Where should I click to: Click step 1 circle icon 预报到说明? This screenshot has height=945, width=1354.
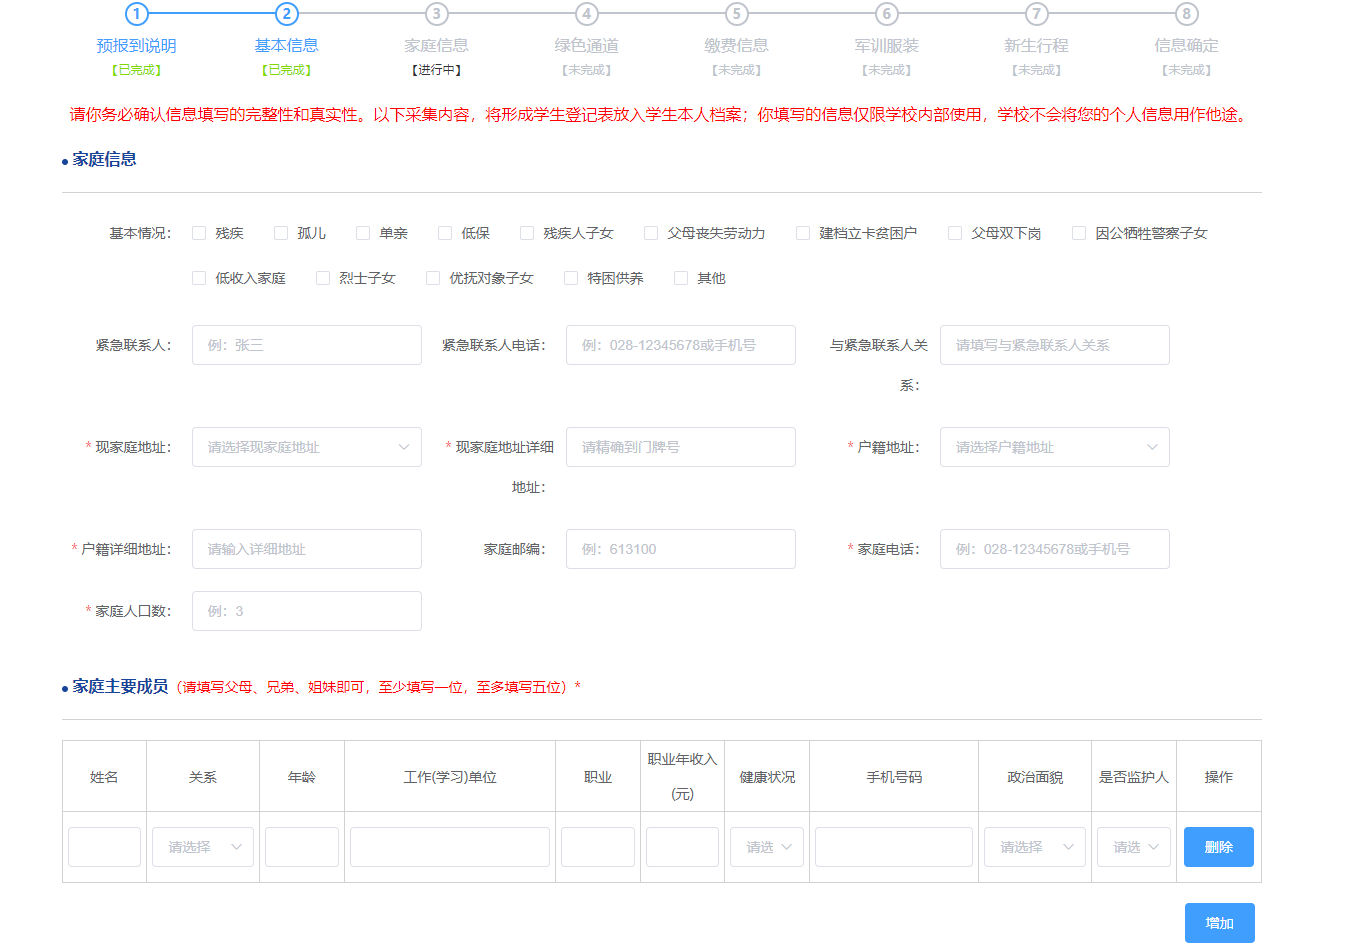tap(136, 14)
